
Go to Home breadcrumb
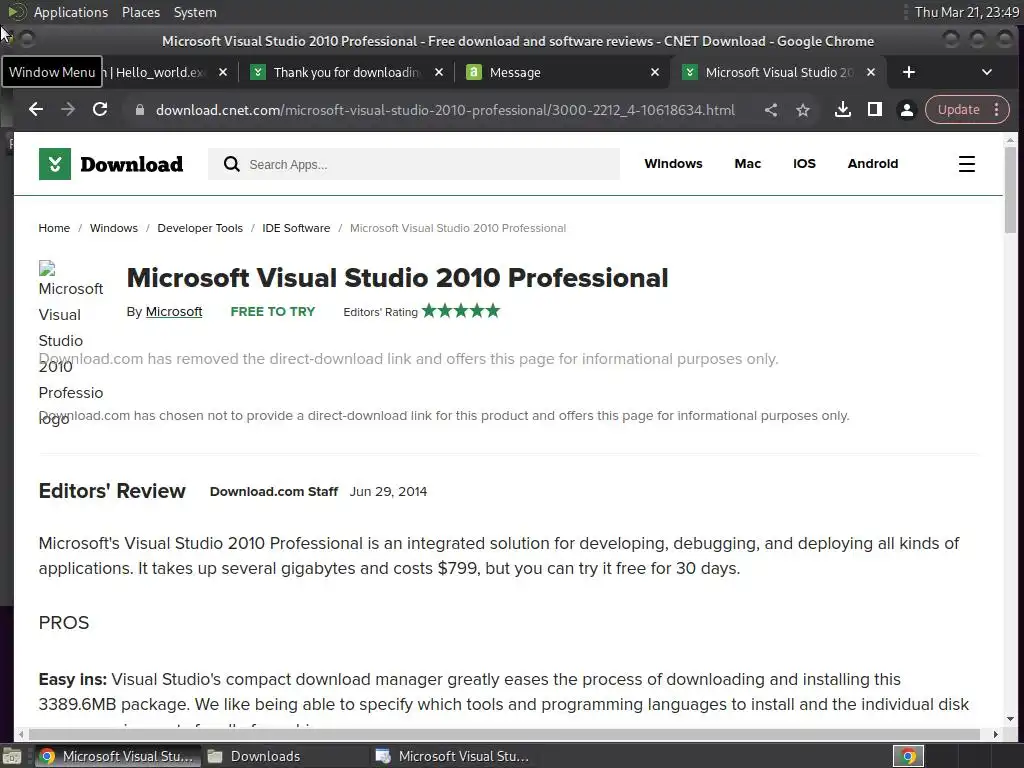(x=54, y=228)
